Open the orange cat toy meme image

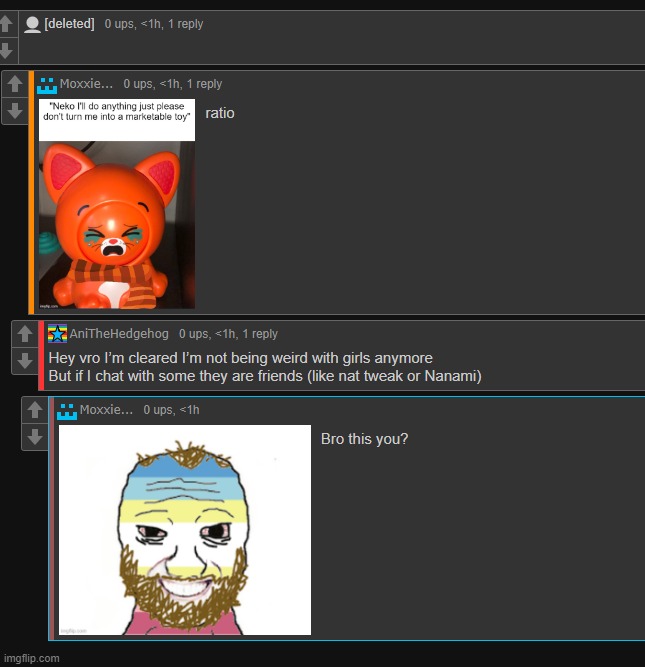click(x=117, y=204)
